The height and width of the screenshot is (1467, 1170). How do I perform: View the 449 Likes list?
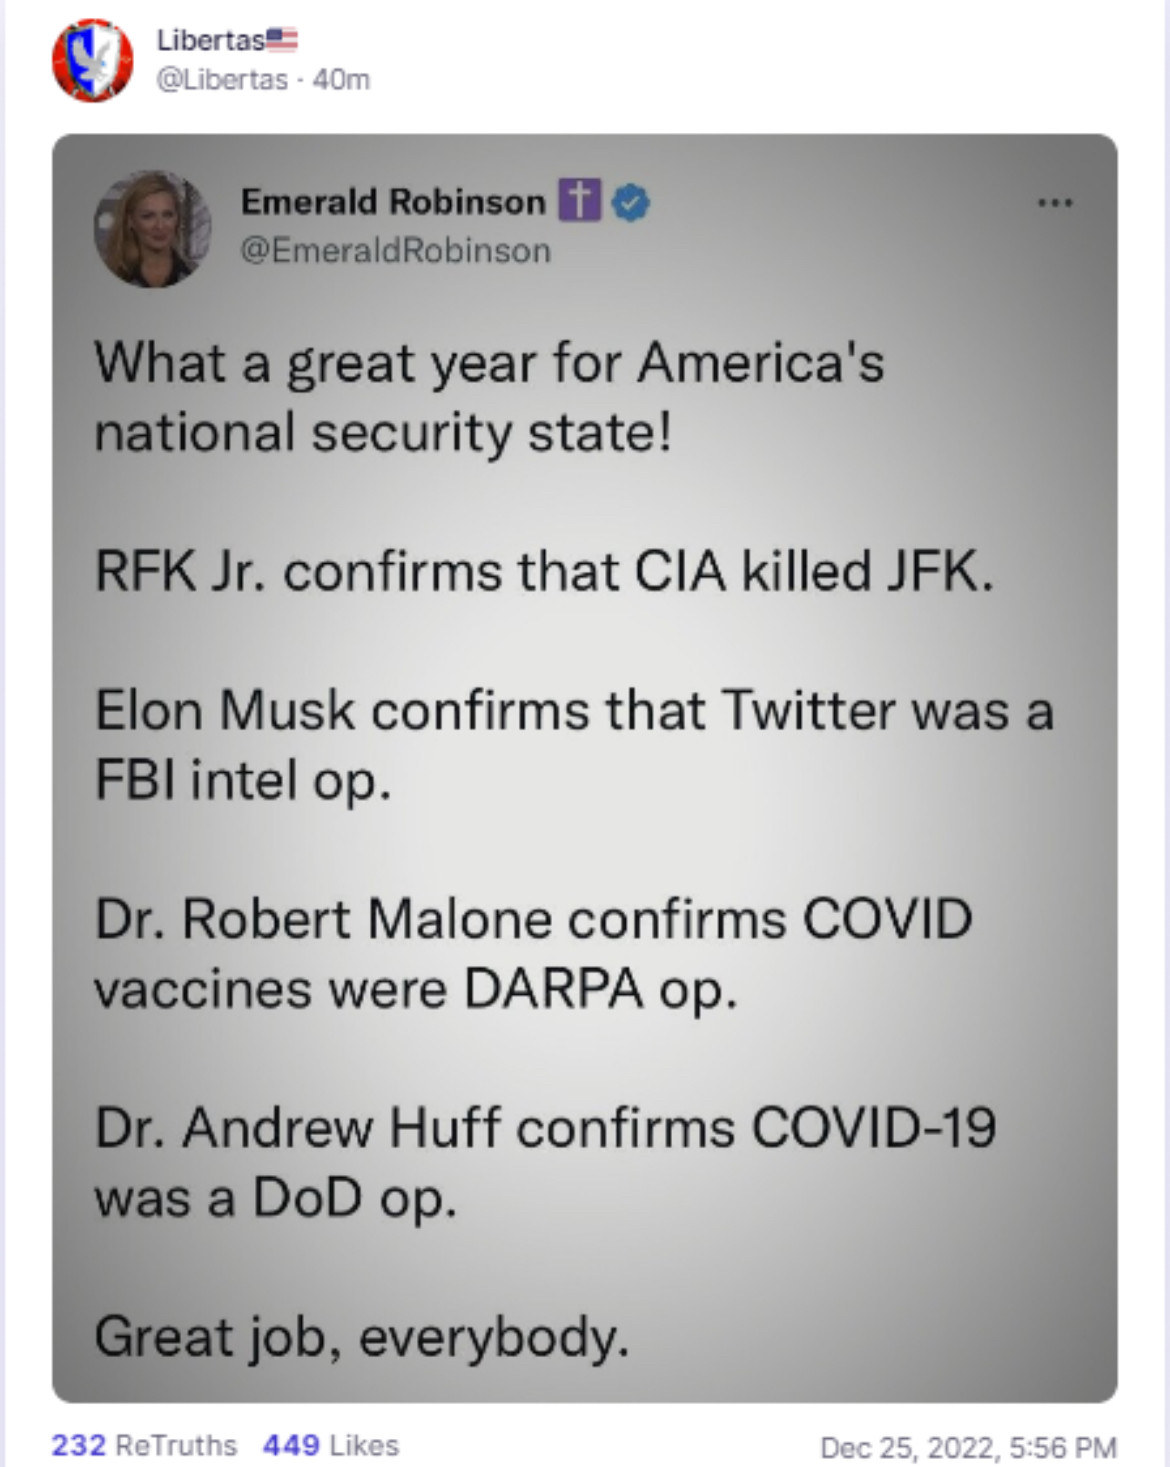tap(331, 1445)
